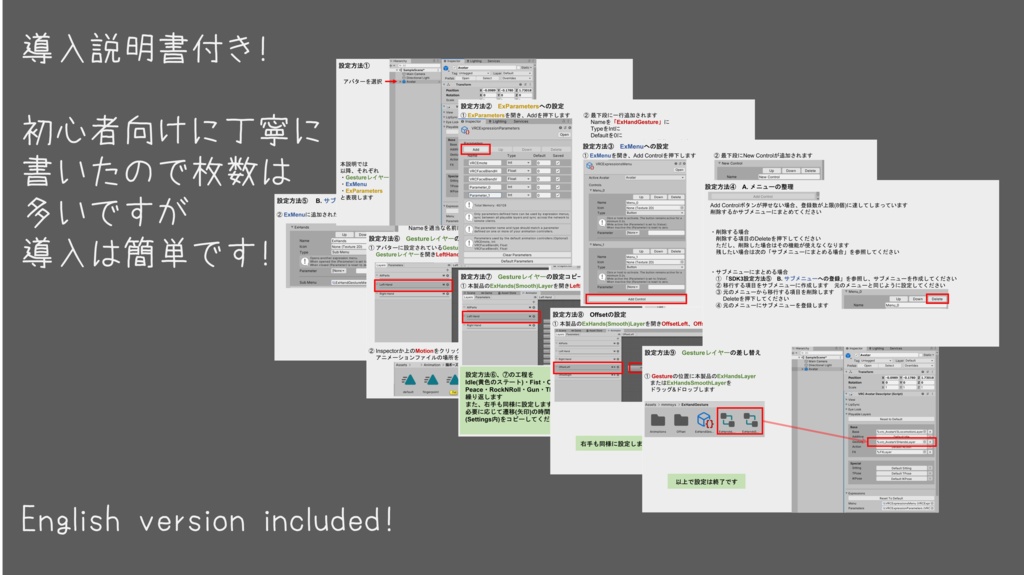Click Delete on the New Control entry
Image resolution: width=1024 pixels, height=575 pixels.
810,171
